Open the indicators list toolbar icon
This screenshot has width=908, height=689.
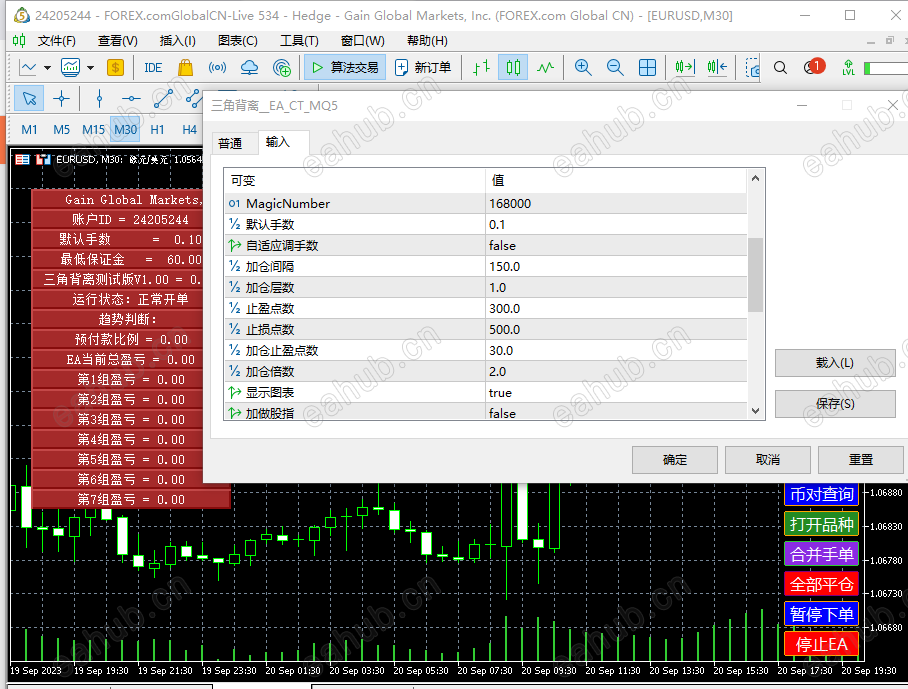pos(71,68)
